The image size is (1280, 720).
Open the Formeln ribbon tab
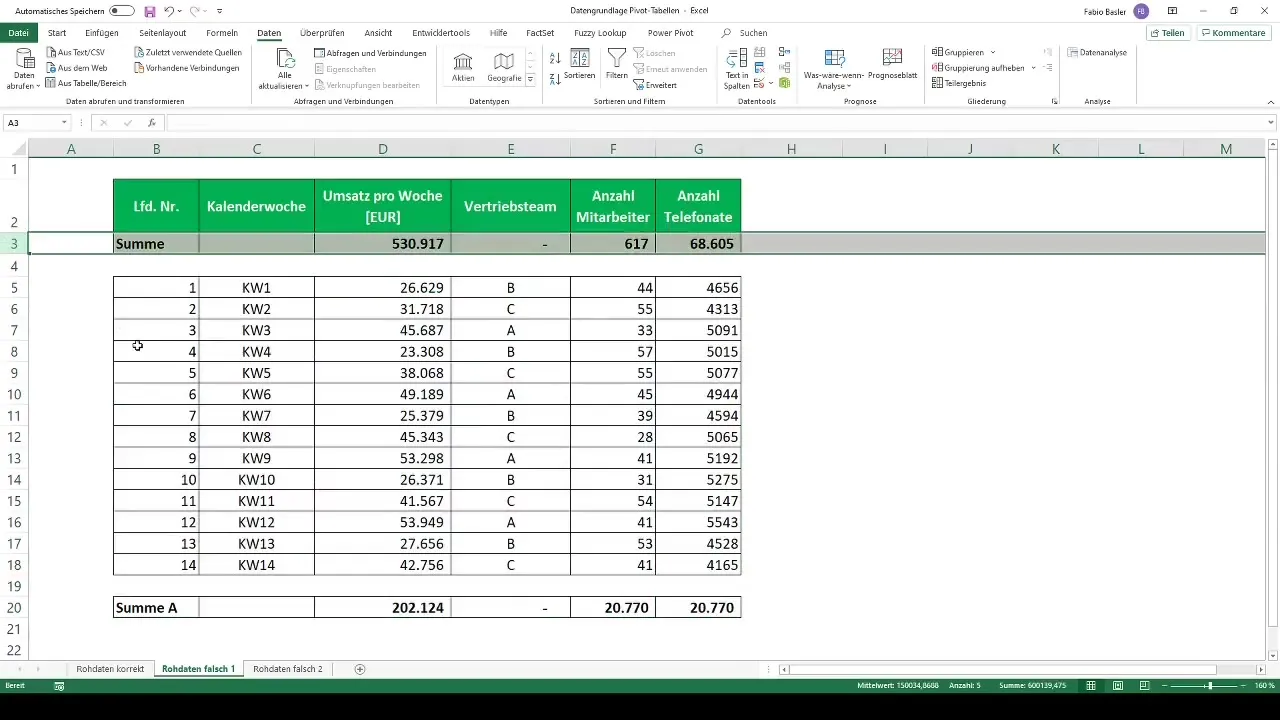pyautogui.click(x=222, y=33)
